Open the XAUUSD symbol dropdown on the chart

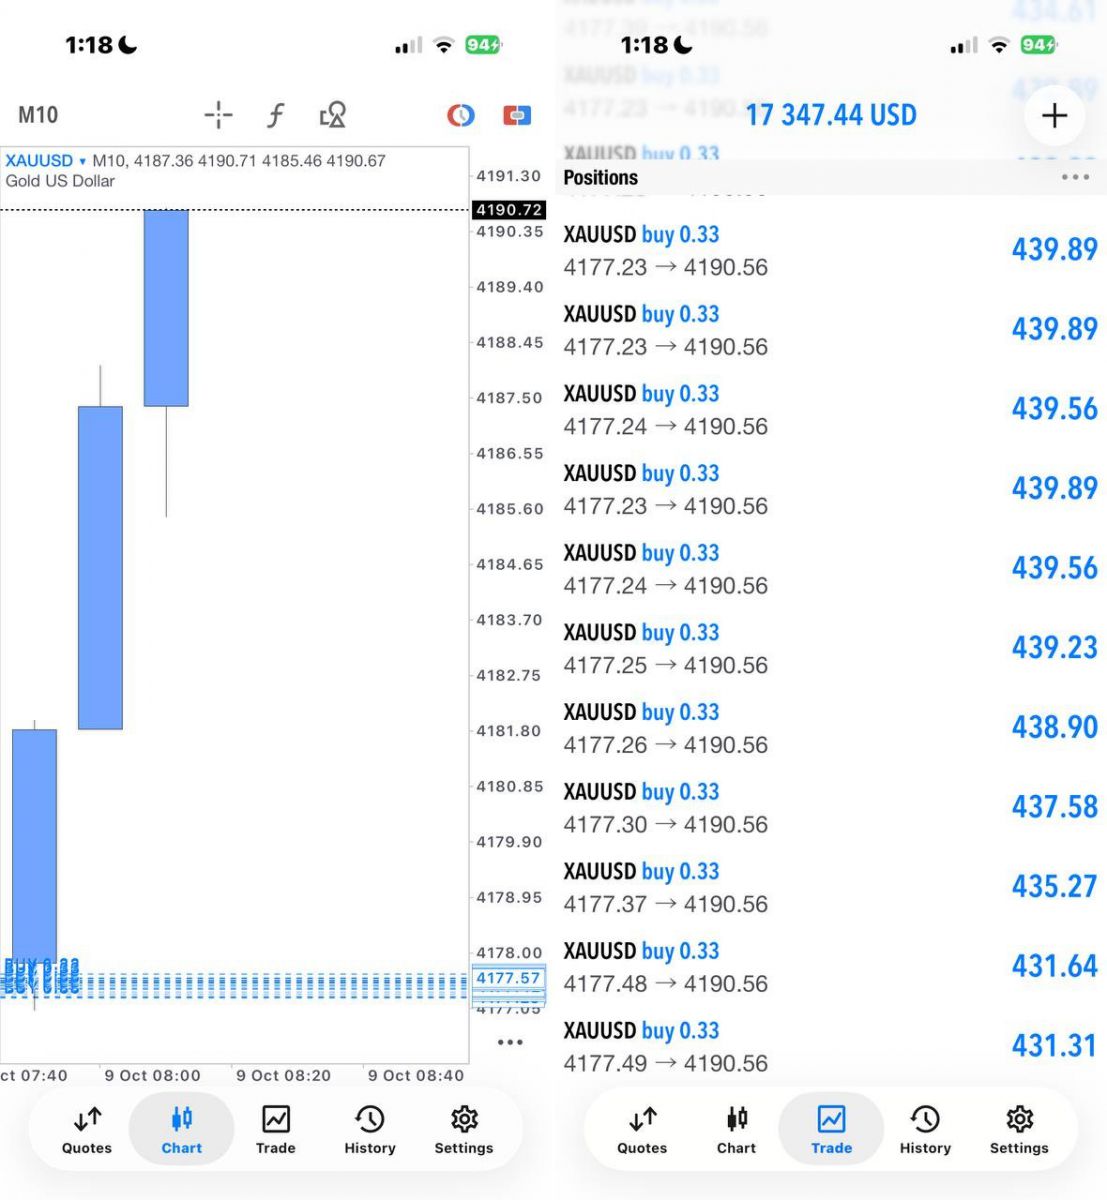(45, 160)
